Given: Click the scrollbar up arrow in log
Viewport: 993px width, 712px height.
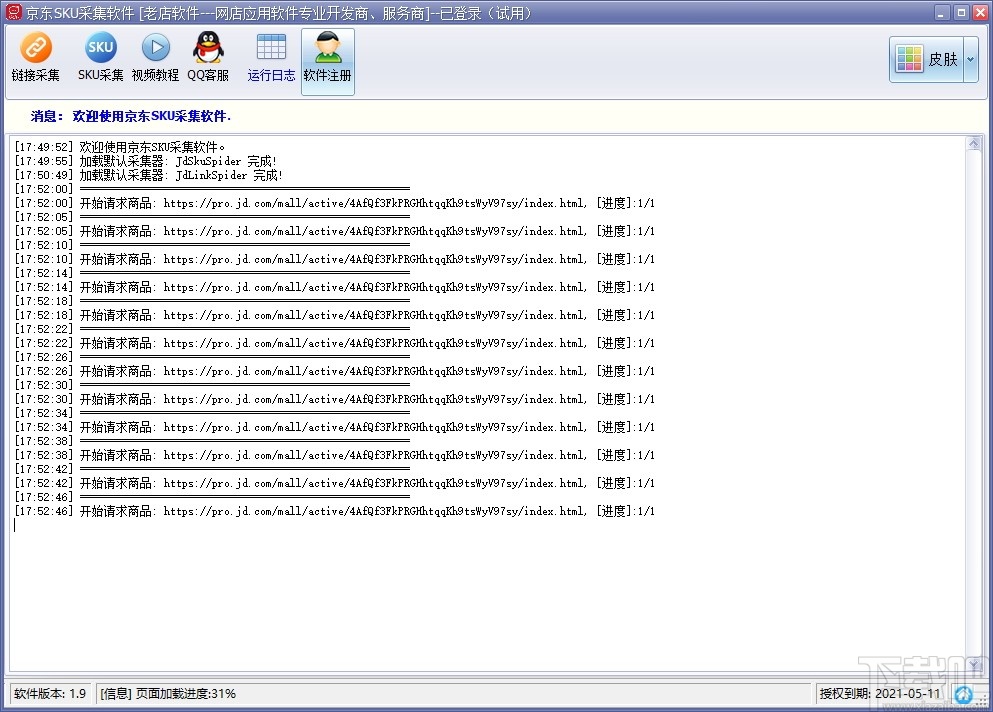Looking at the screenshot, I should click(974, 143).
